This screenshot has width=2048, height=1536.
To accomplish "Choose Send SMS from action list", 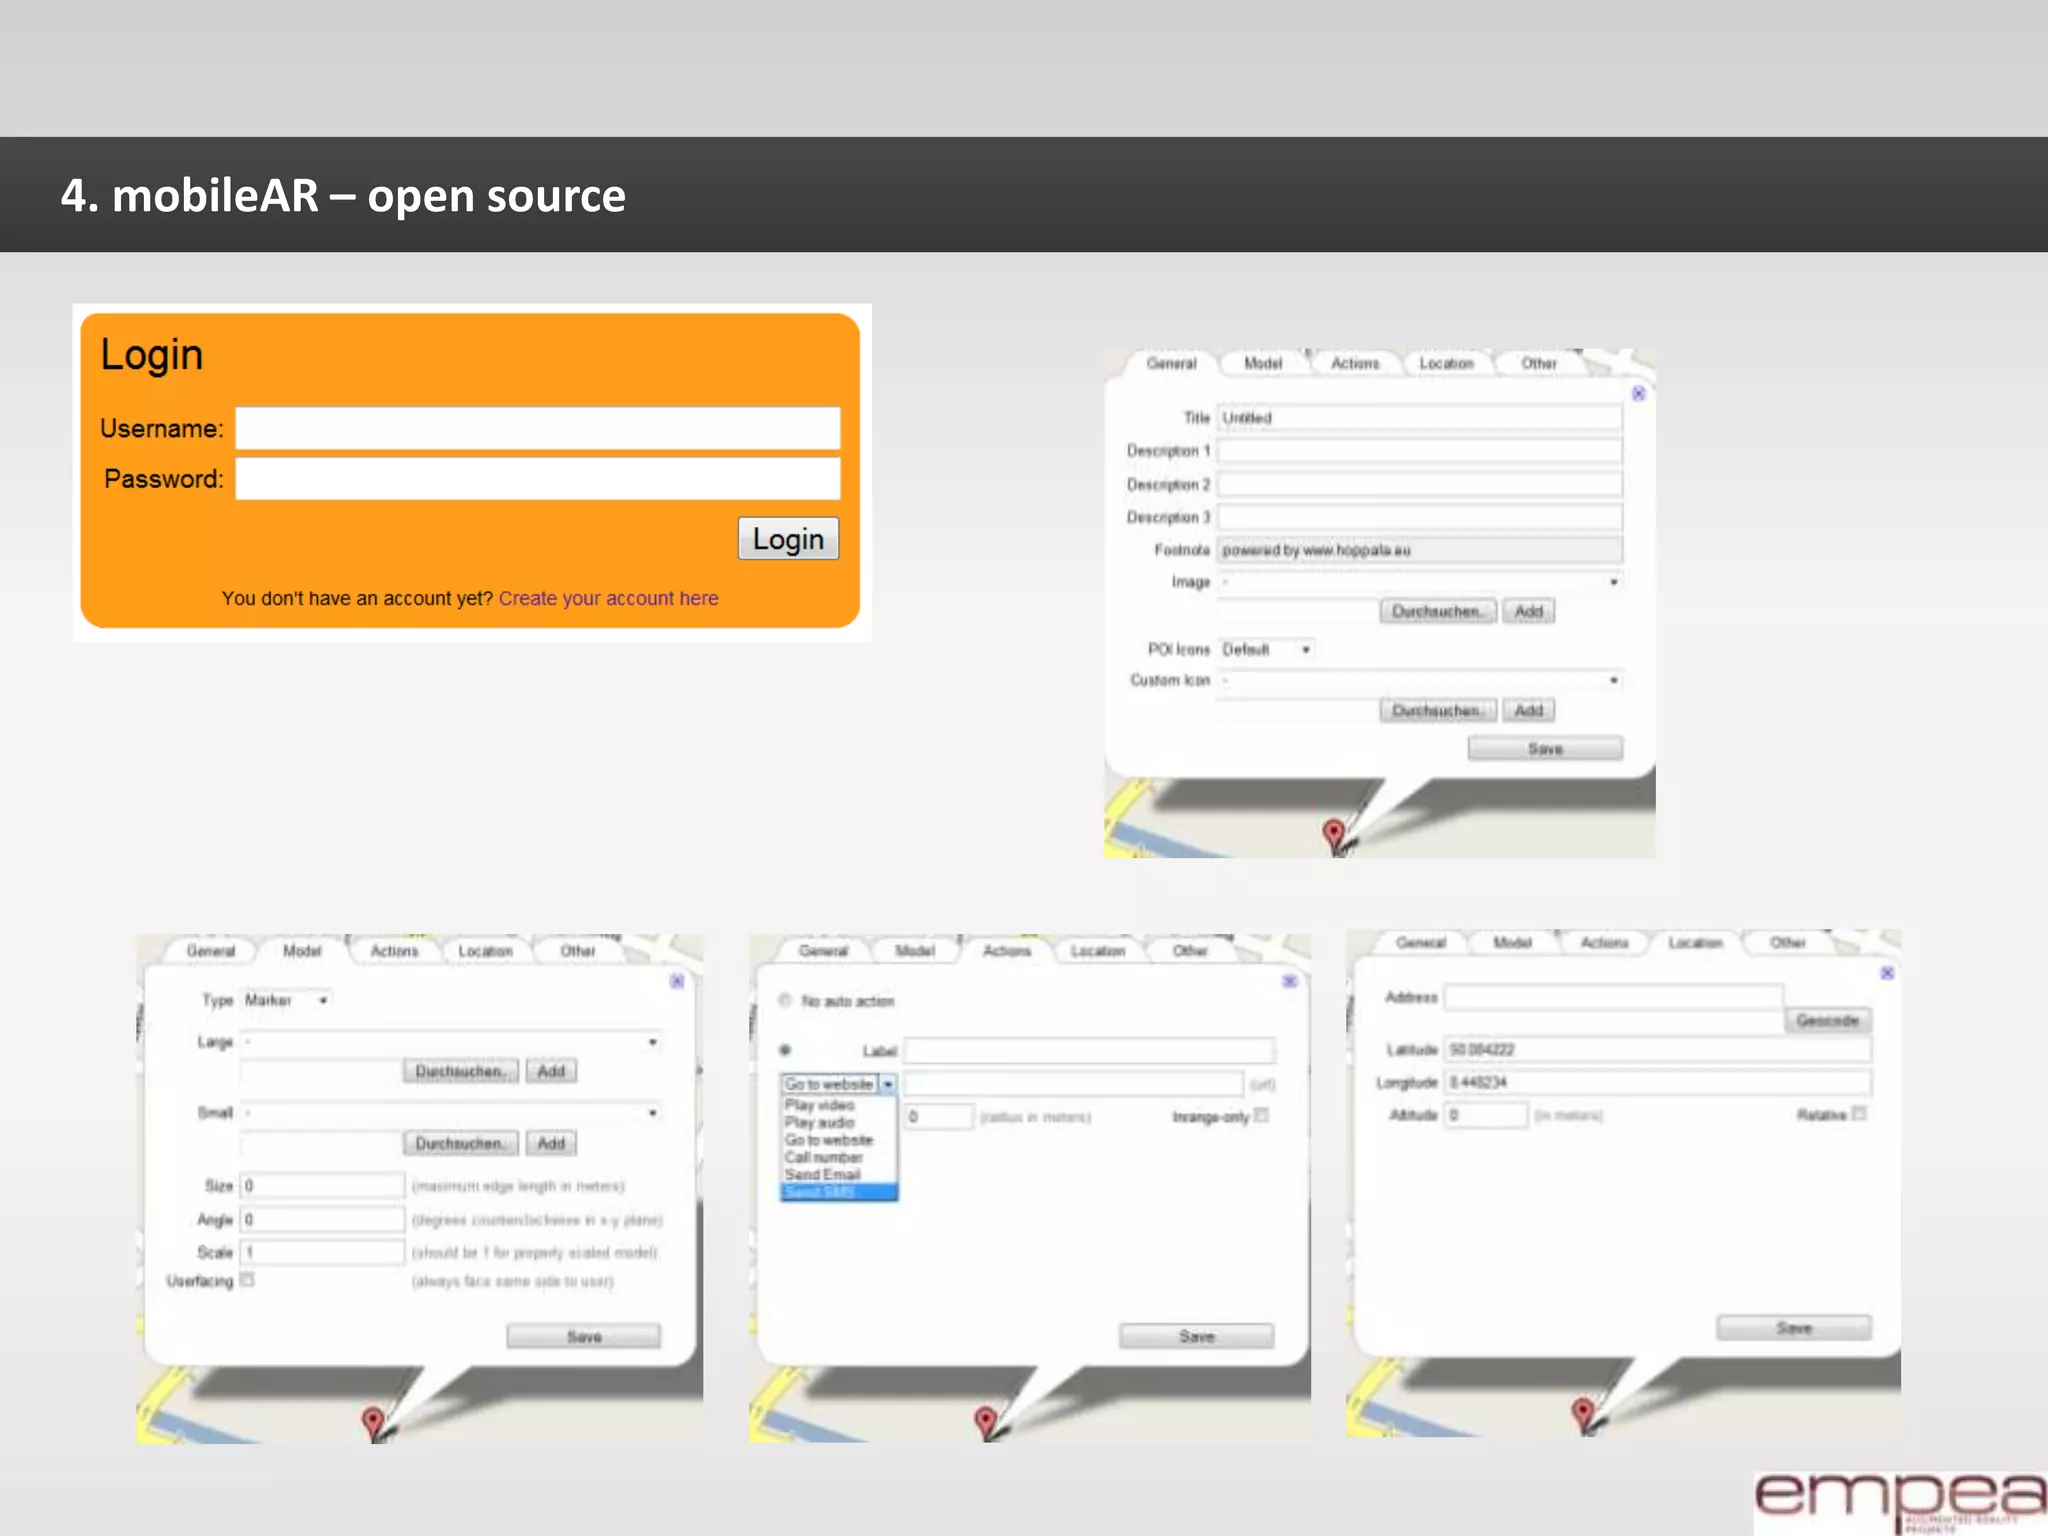I will click(838, 1192).
